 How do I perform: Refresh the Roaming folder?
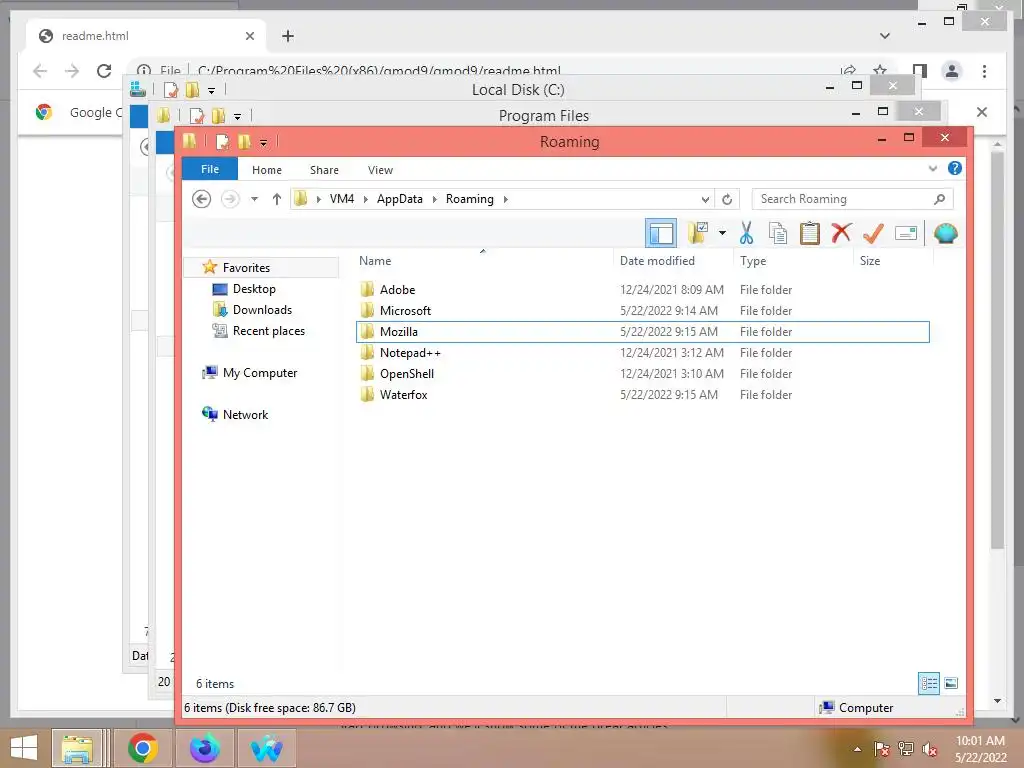click(727, 199)
